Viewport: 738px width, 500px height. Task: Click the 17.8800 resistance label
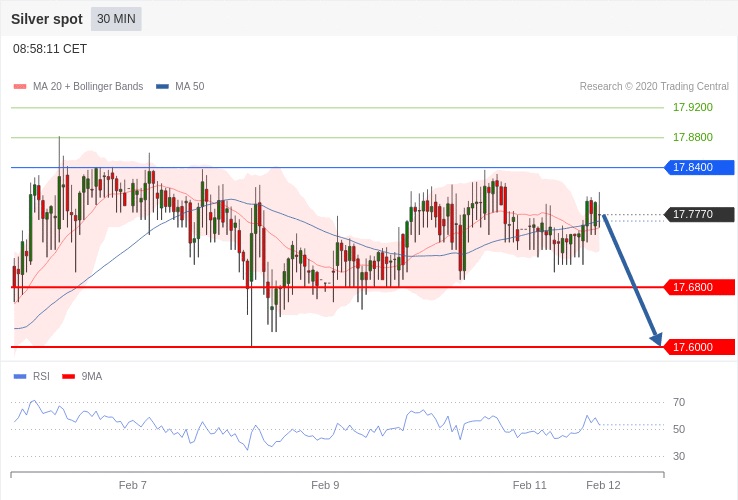pos(693,137)
